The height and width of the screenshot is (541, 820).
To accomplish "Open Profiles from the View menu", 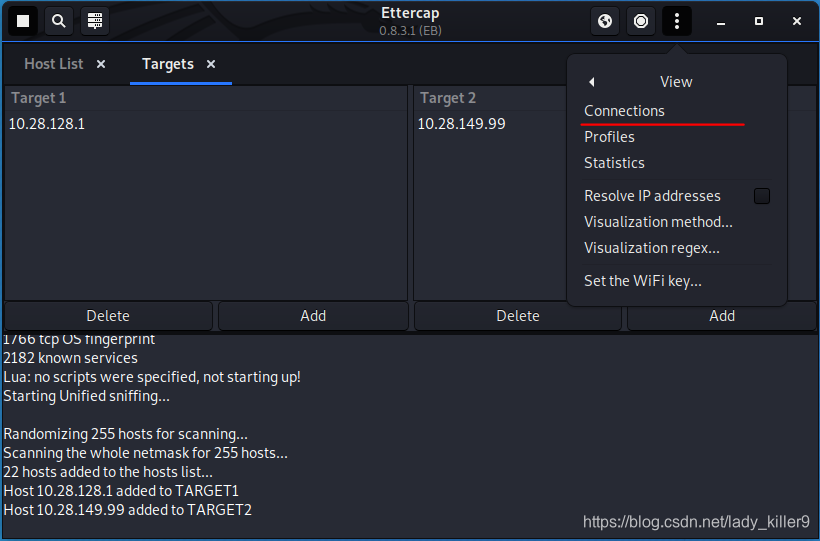I will 609,137.
